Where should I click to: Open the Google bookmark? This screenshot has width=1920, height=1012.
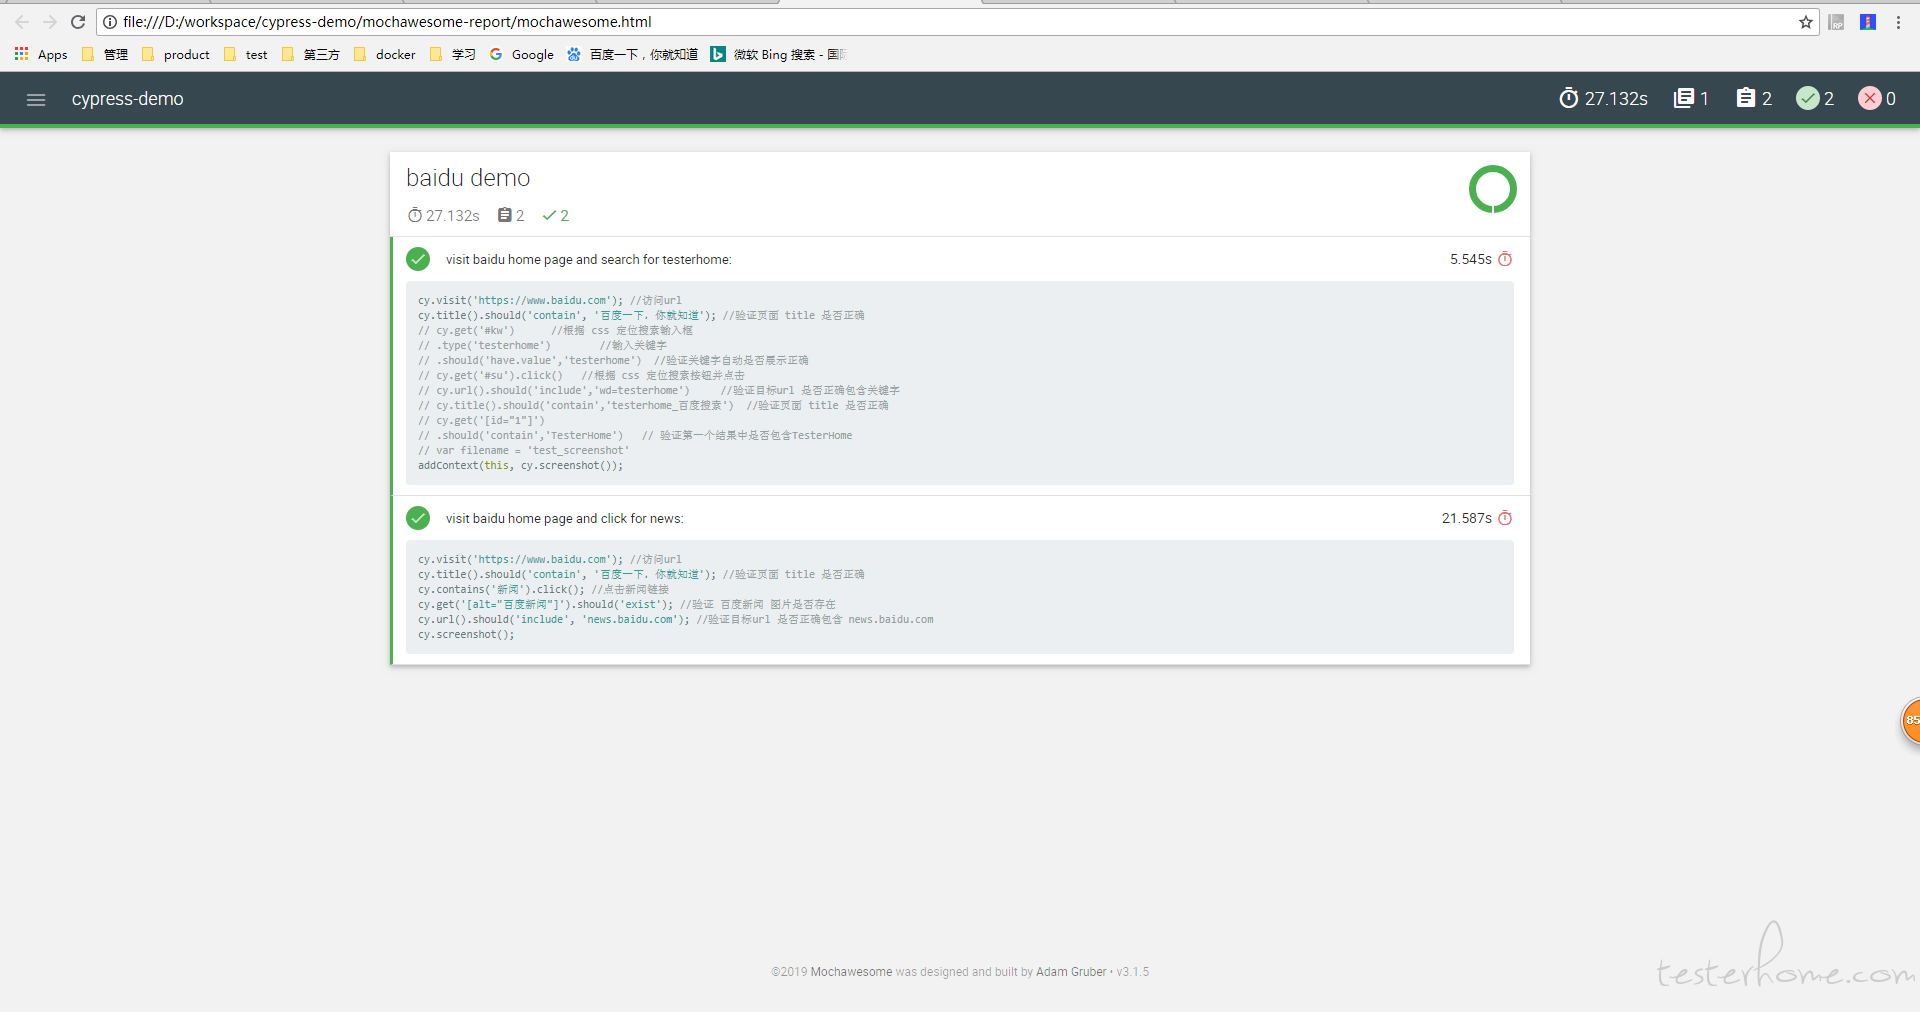pyautogui.click(x=522, y=54)
